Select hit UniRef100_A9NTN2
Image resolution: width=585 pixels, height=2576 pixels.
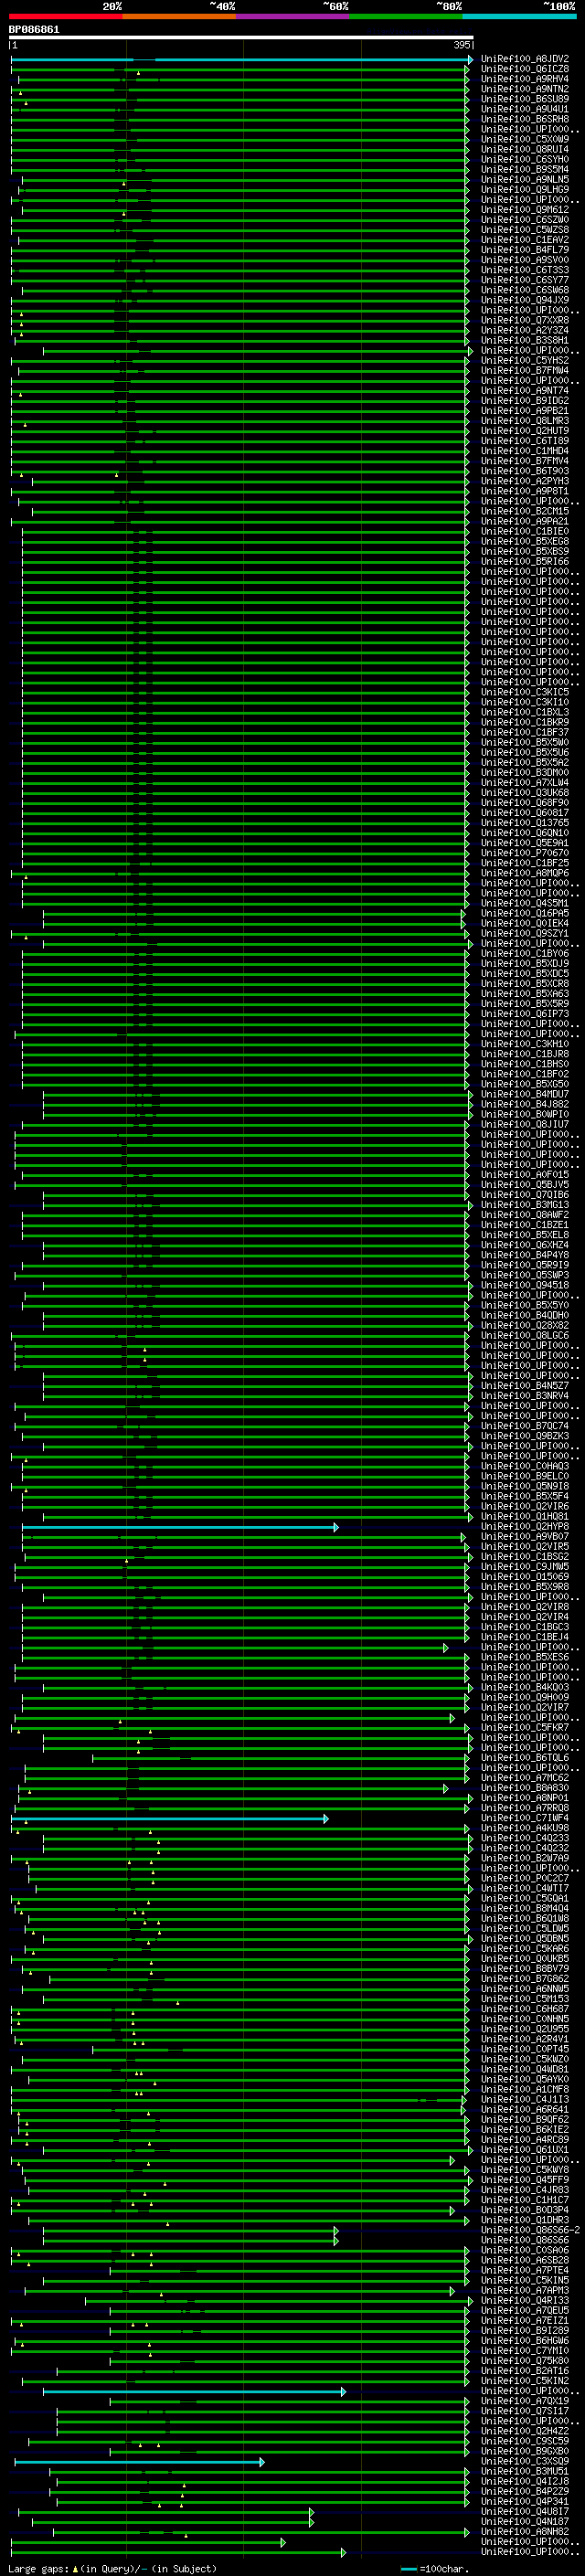click(x=525, y=89)
